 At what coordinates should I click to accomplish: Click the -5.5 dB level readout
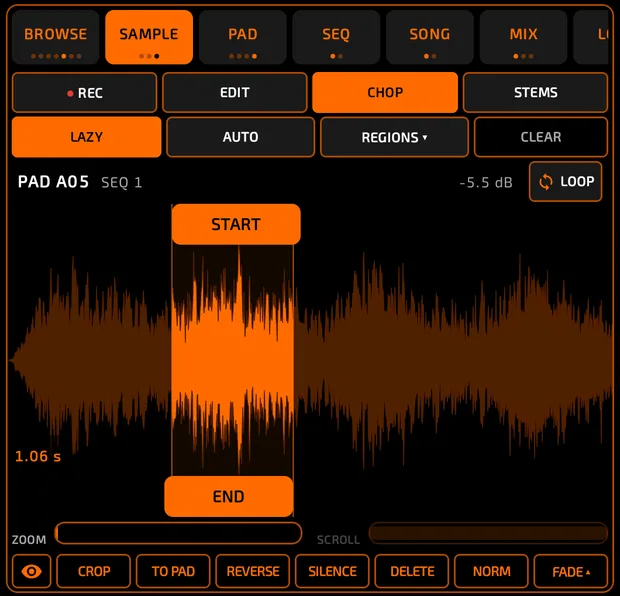coord(486,183)
